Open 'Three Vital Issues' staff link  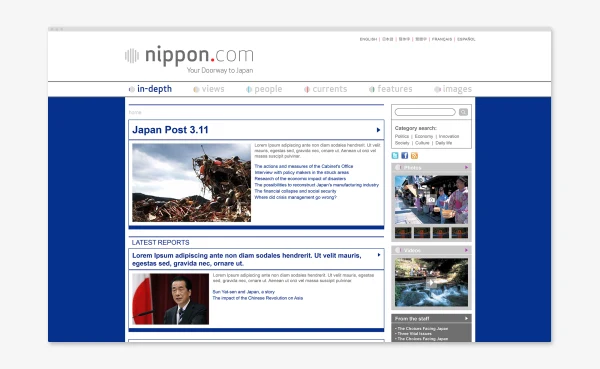pos(414,333)
